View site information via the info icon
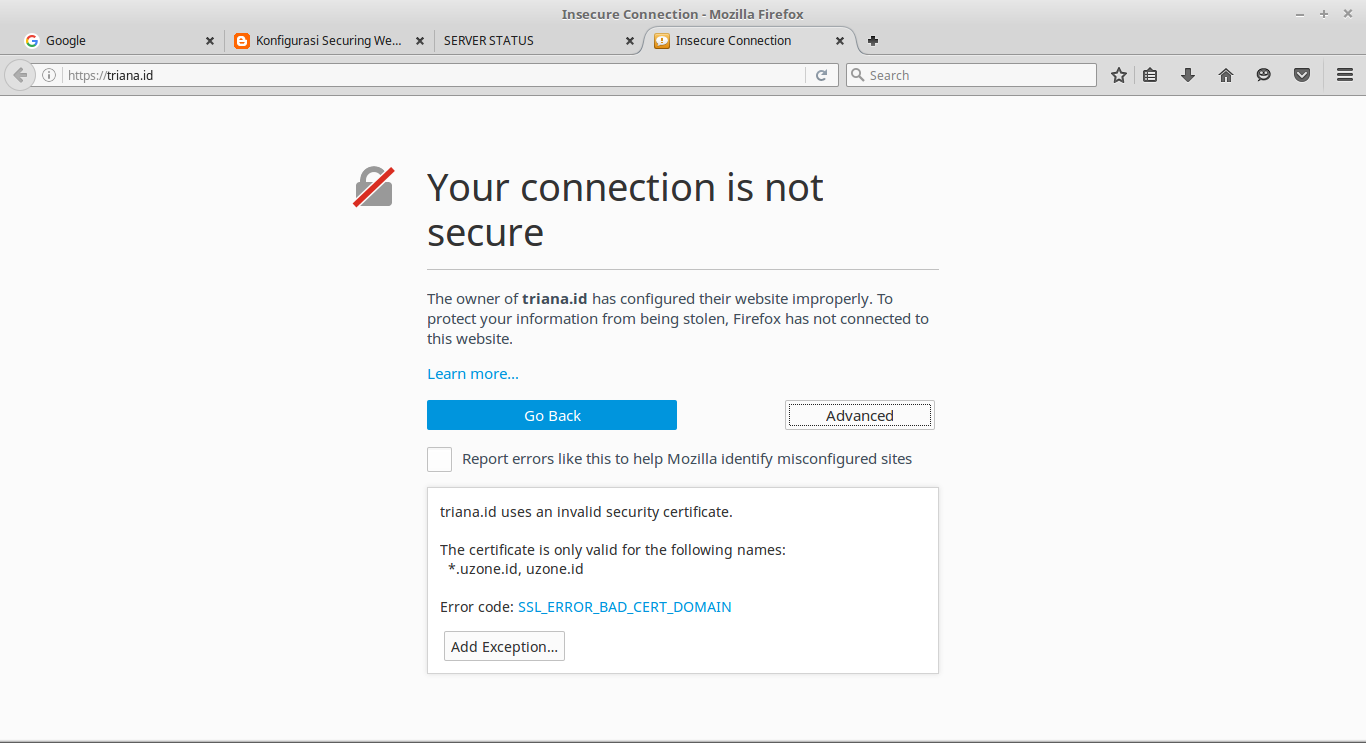 [x=48, y=74]
